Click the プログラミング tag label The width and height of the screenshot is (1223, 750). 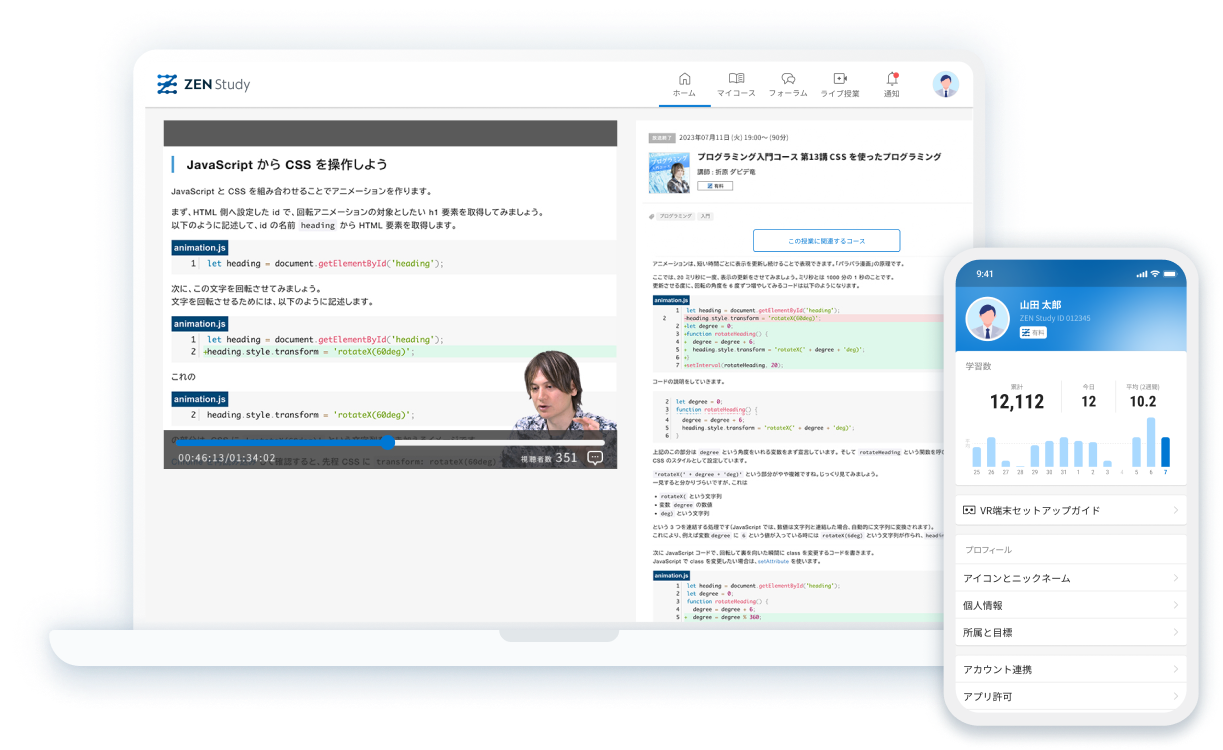(x=675, y=216)
